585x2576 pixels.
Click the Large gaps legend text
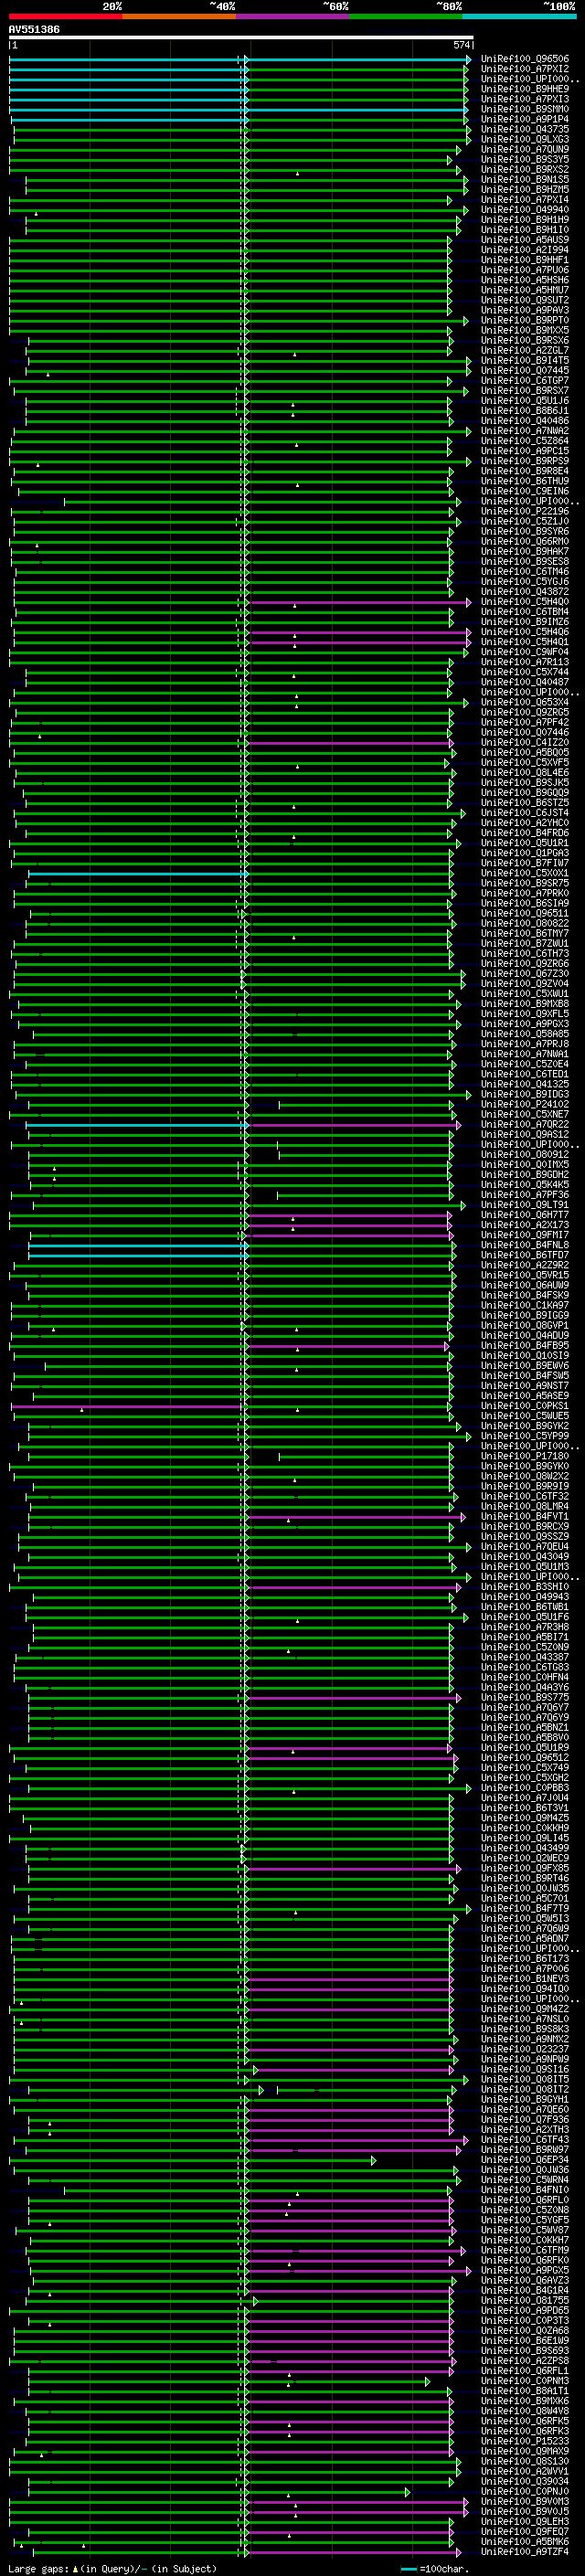coord(112,2568)
